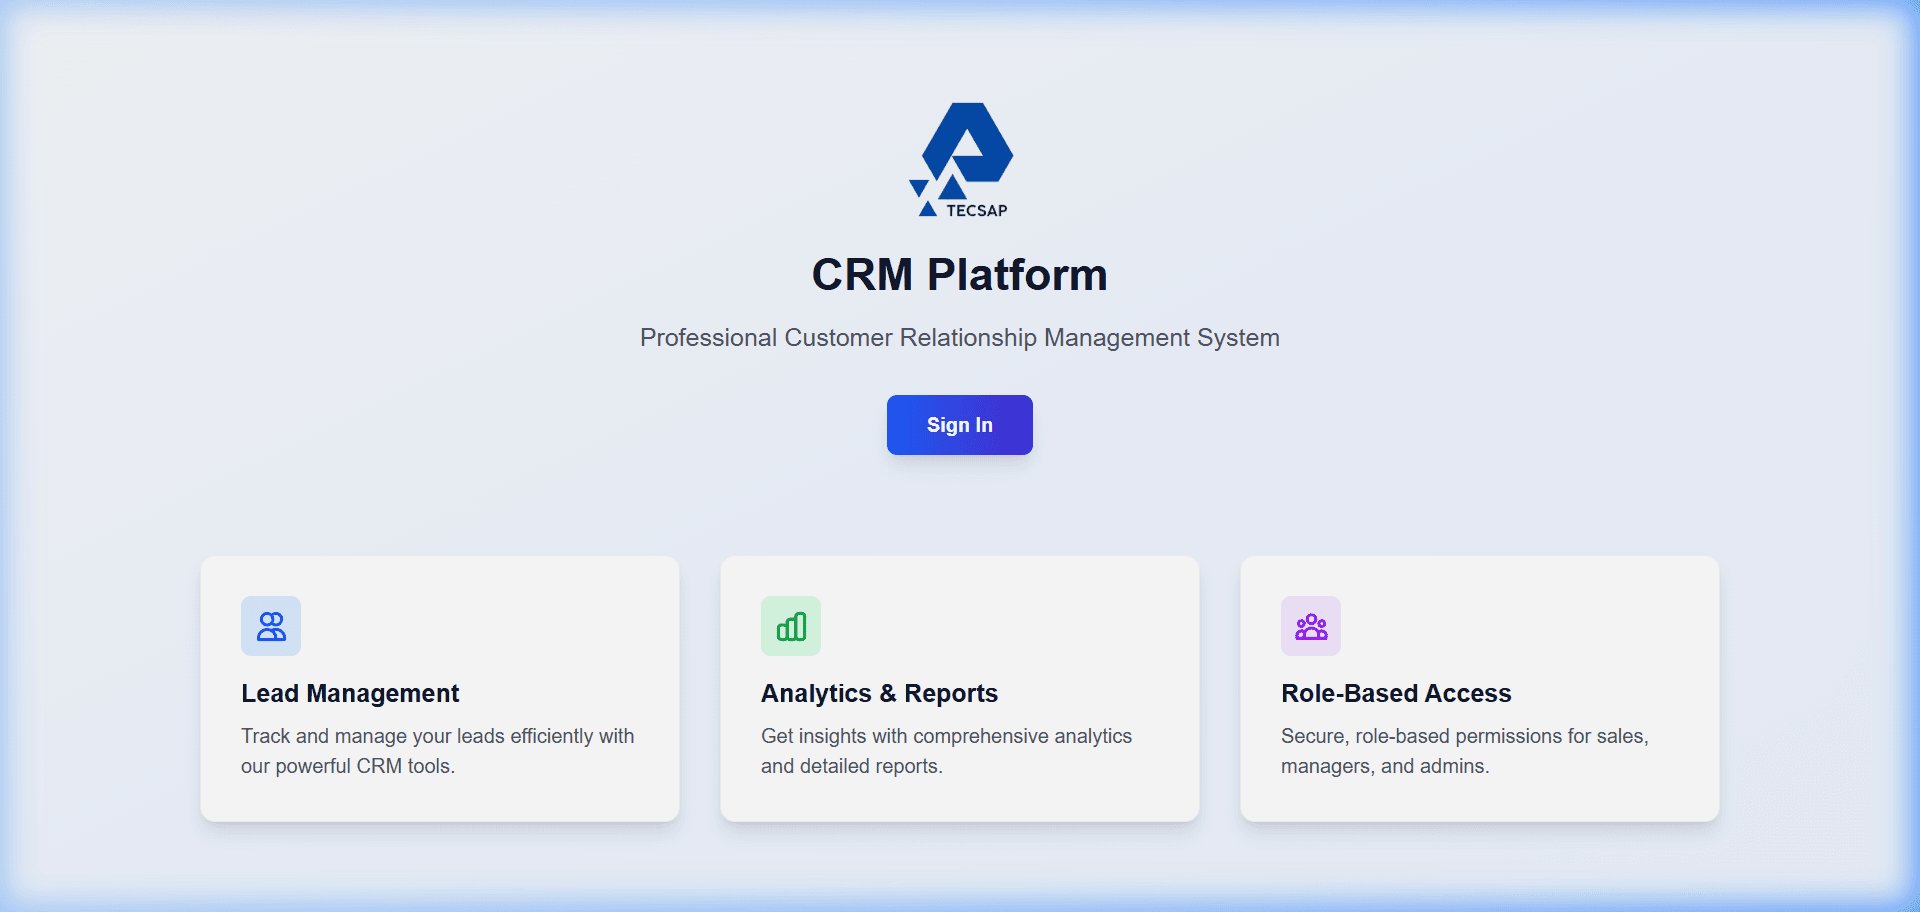
Task: Click the purple group icon on the right card
Action: [1310, 626]
